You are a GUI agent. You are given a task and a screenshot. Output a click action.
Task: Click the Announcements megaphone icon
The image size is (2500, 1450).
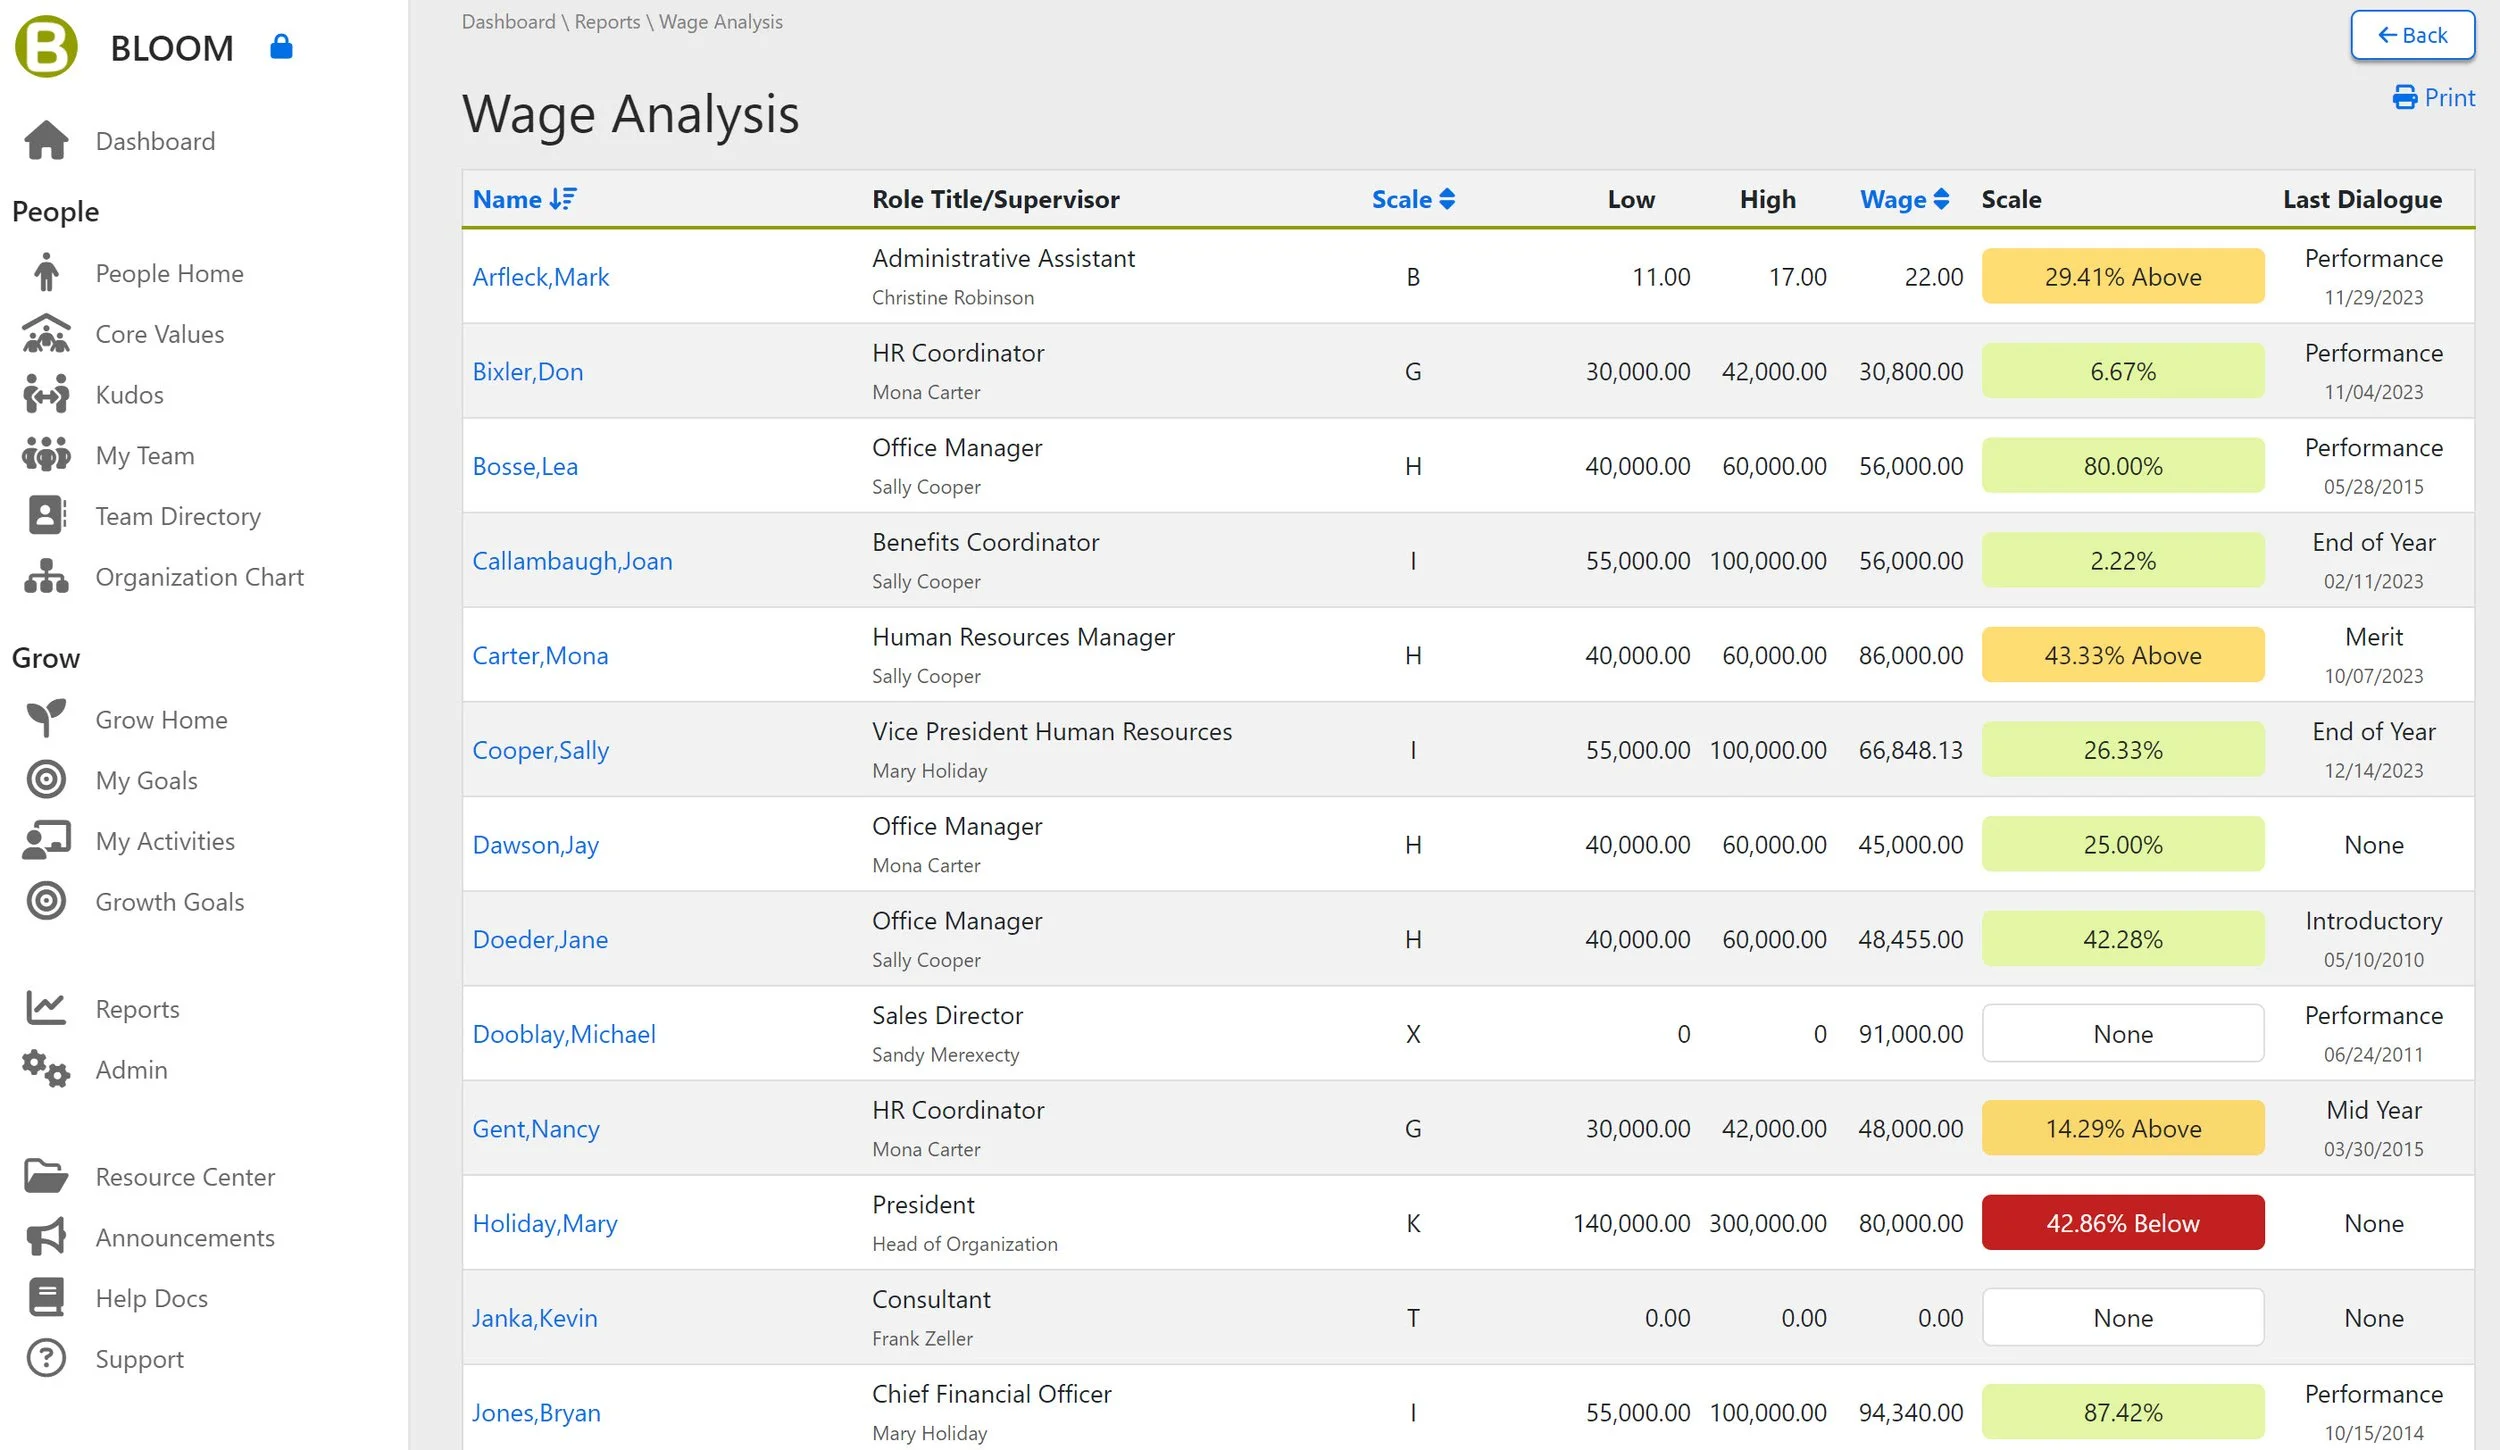pyautogui.click(x=46, y=1237)
